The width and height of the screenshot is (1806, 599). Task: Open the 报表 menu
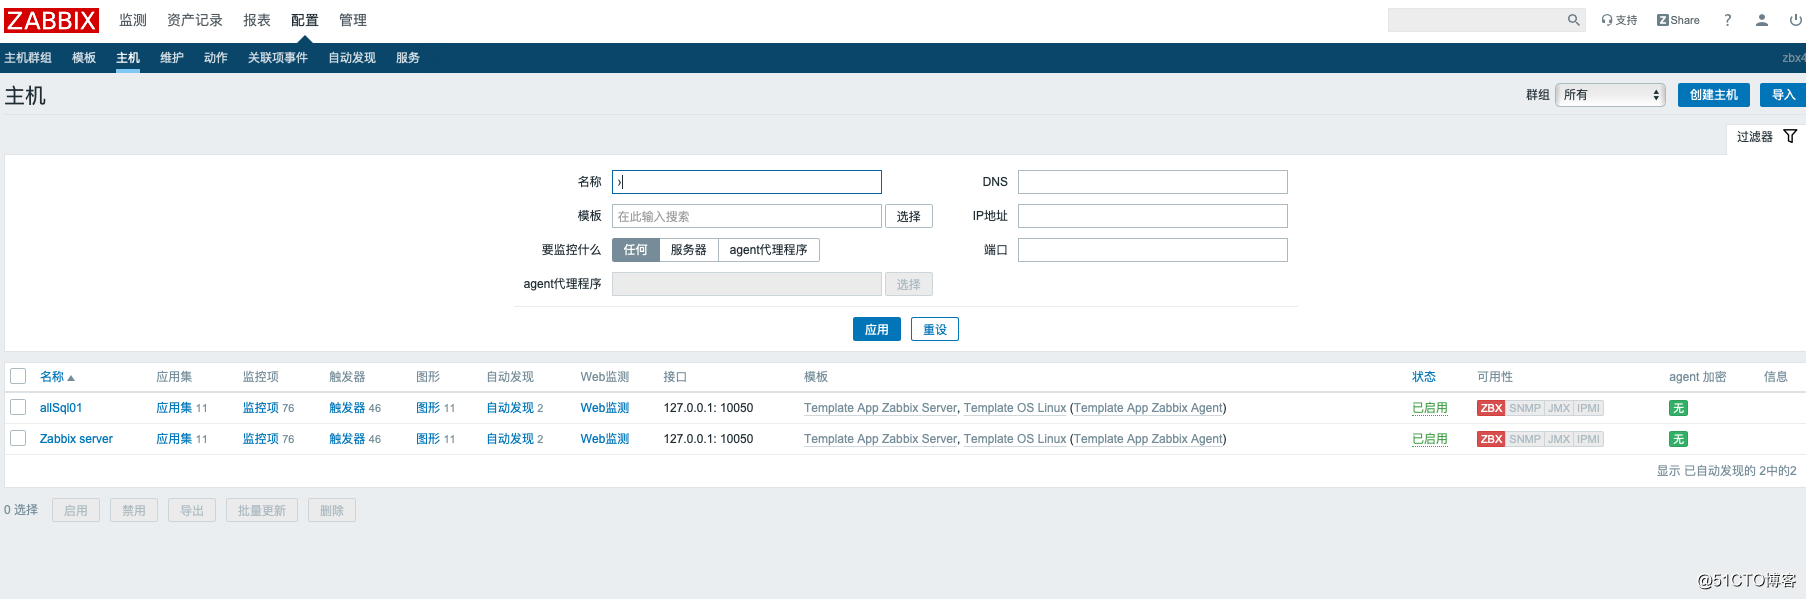(x=257, y=20)
